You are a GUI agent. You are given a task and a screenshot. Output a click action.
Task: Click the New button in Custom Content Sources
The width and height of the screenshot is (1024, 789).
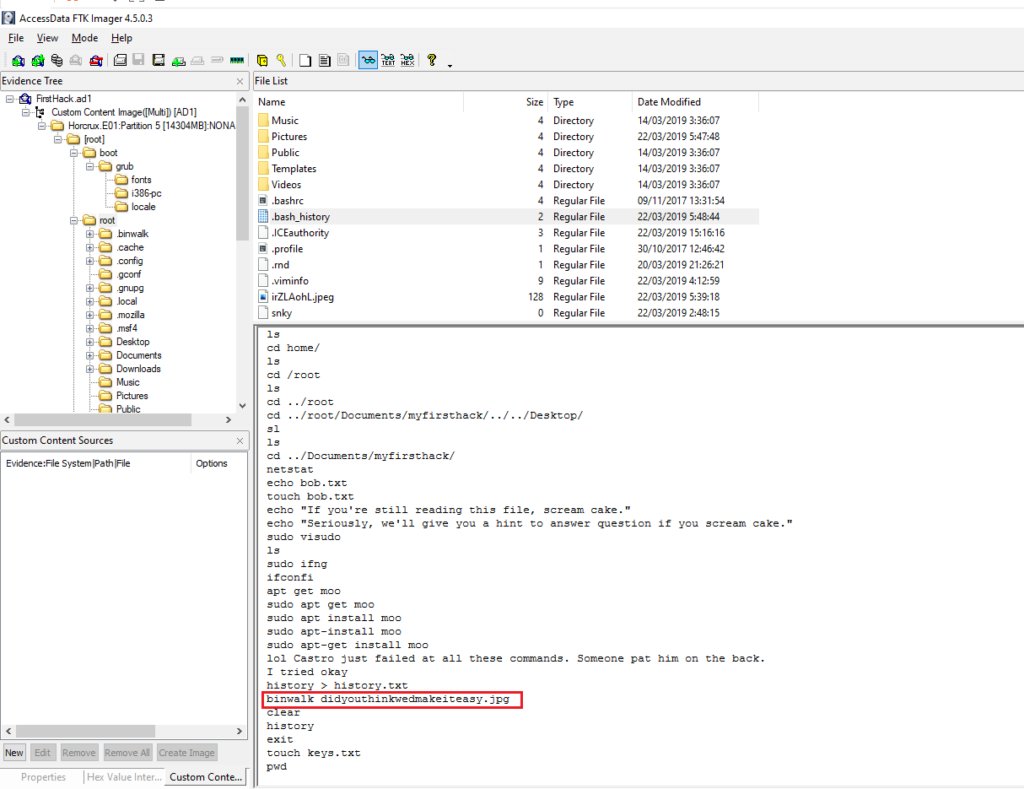point(14,752)
